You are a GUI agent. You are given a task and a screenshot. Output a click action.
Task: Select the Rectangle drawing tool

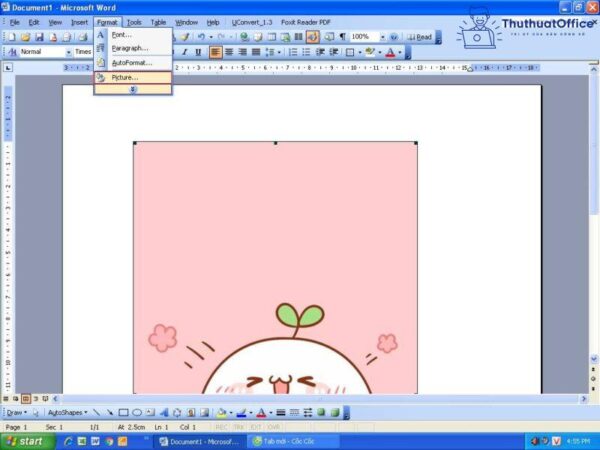[123, 412]
